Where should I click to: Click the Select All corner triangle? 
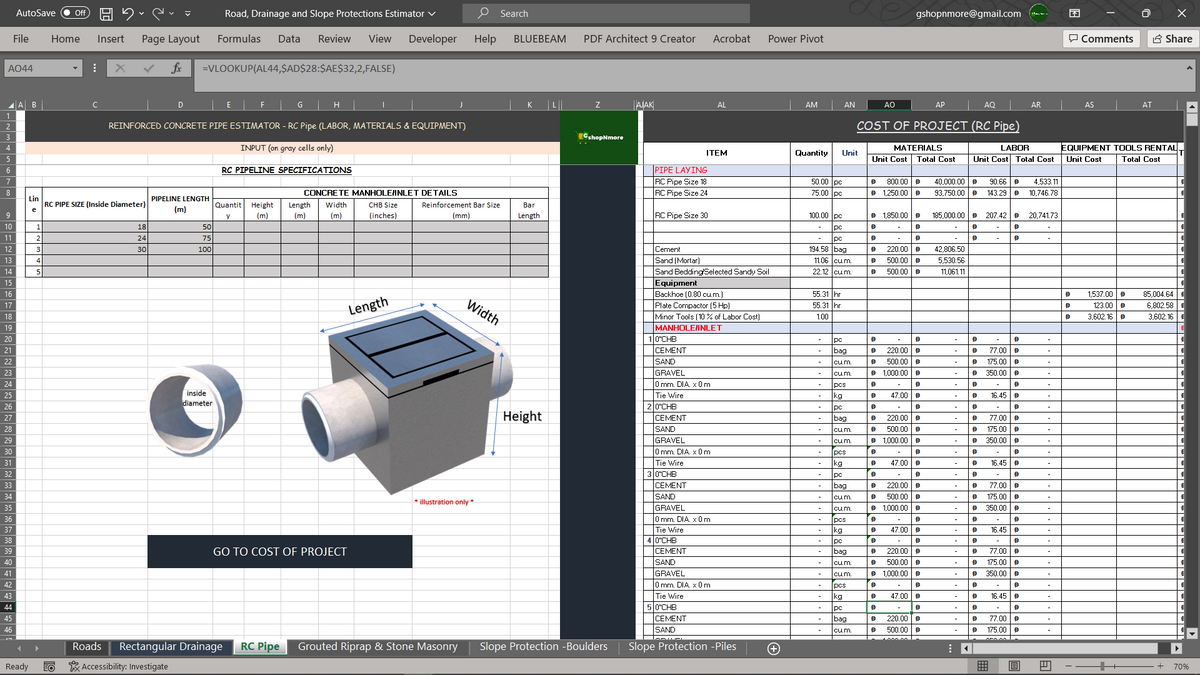tap(11, 103)
